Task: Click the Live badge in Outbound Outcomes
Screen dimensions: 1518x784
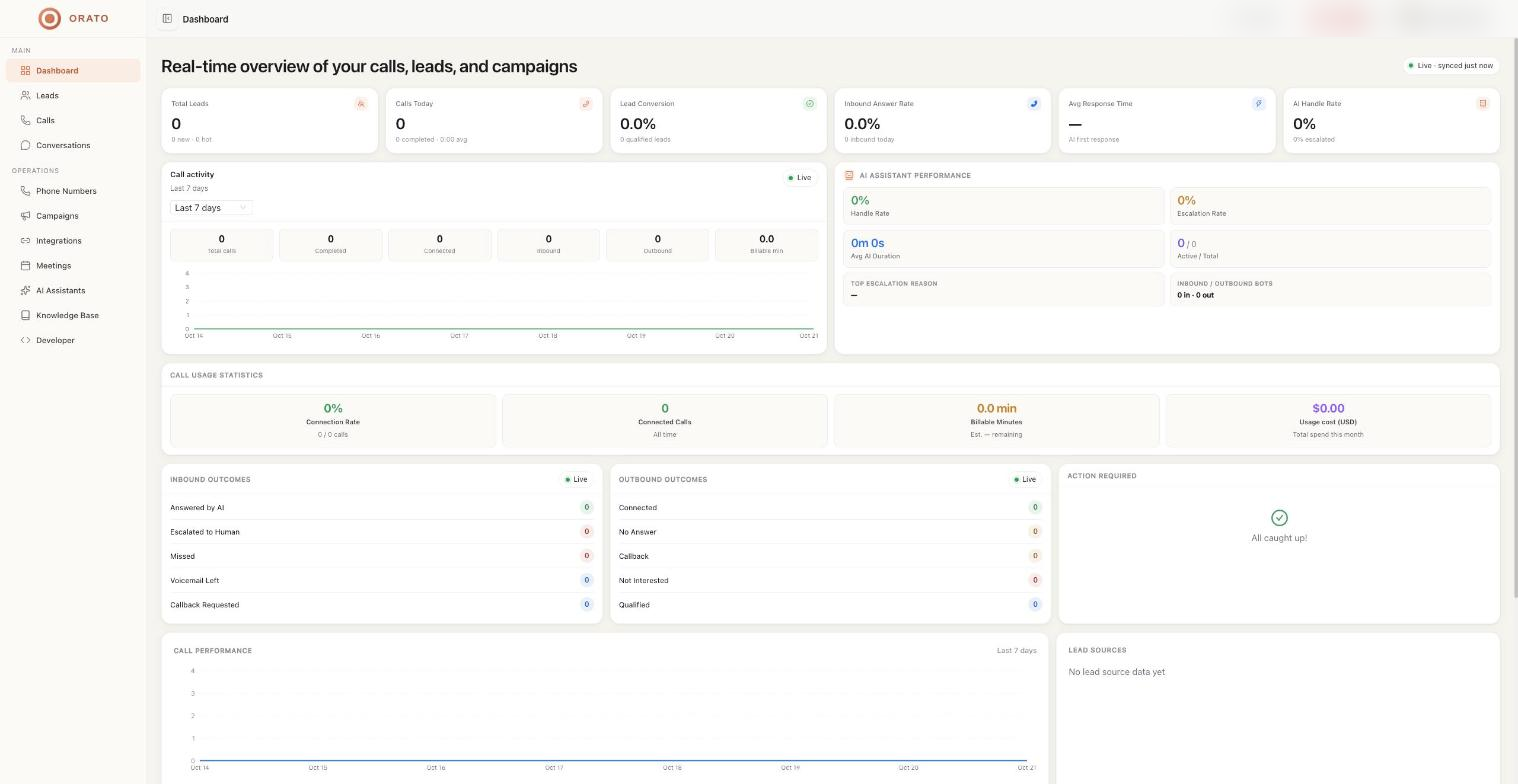Action: tap(1024, 480)
